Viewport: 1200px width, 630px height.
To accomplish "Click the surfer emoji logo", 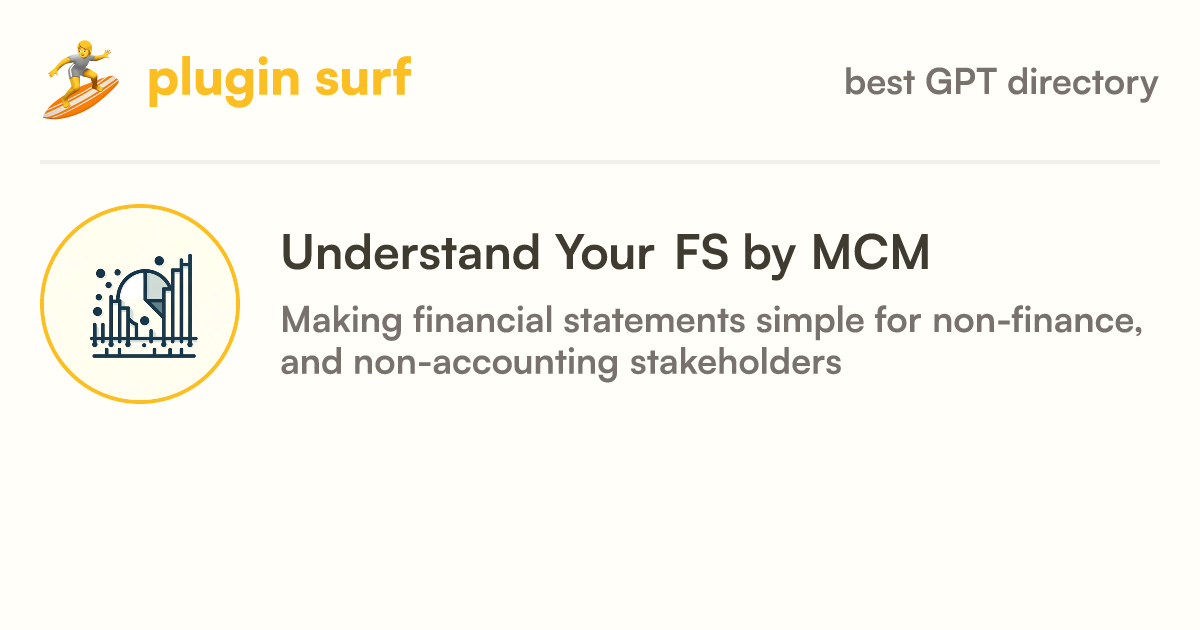I will point(81,80).
